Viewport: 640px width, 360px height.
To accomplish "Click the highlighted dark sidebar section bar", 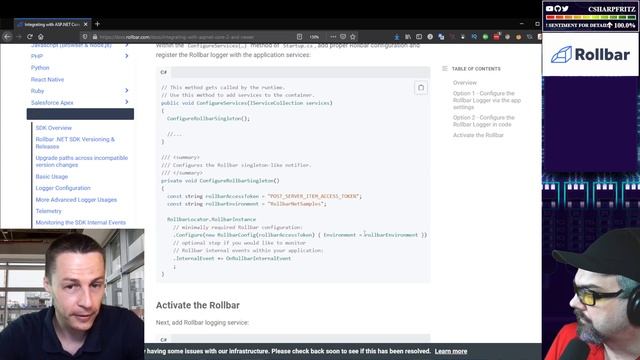I will click(x=80, y=114).
